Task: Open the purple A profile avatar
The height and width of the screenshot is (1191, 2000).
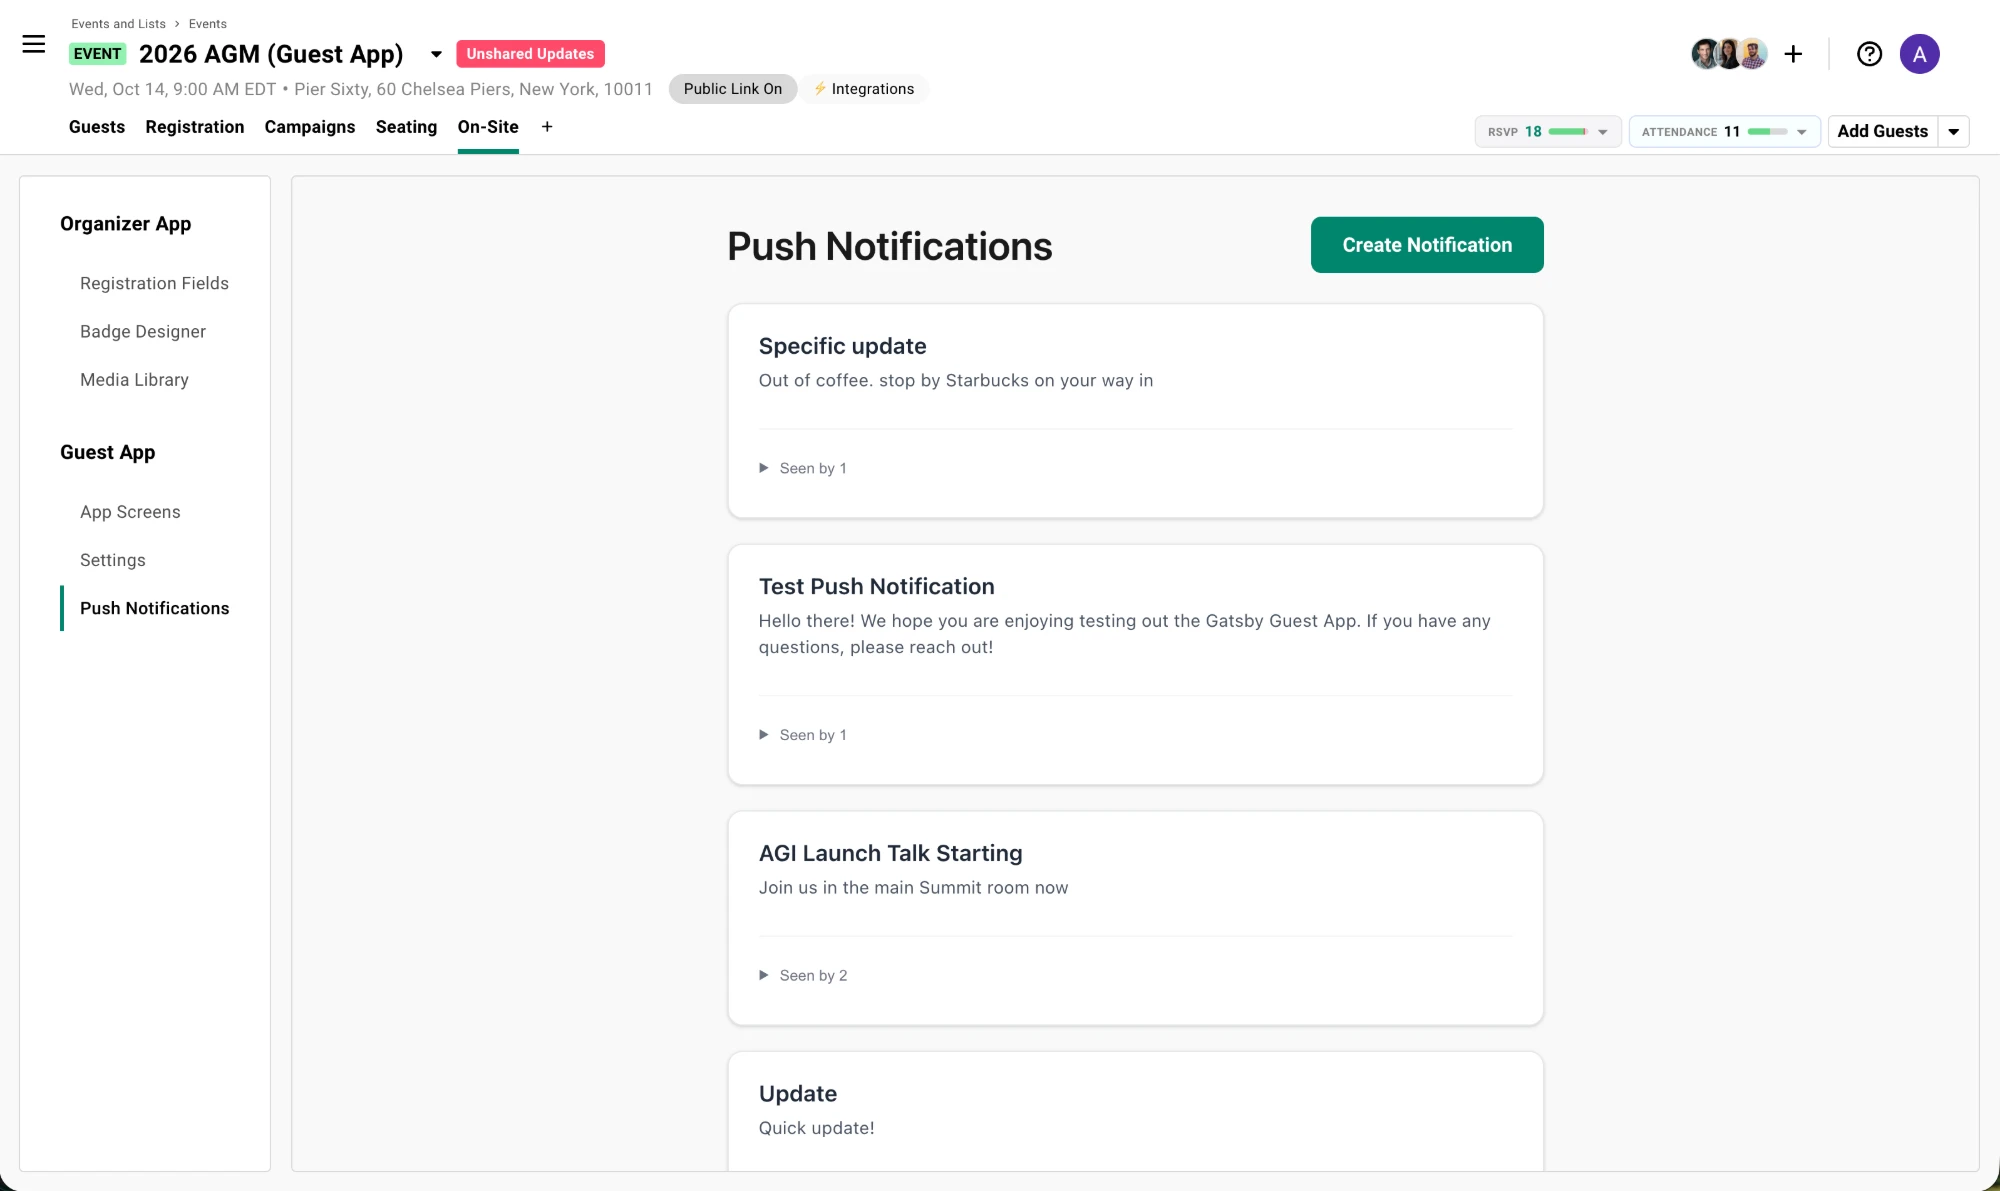Action: [1919, 54]
